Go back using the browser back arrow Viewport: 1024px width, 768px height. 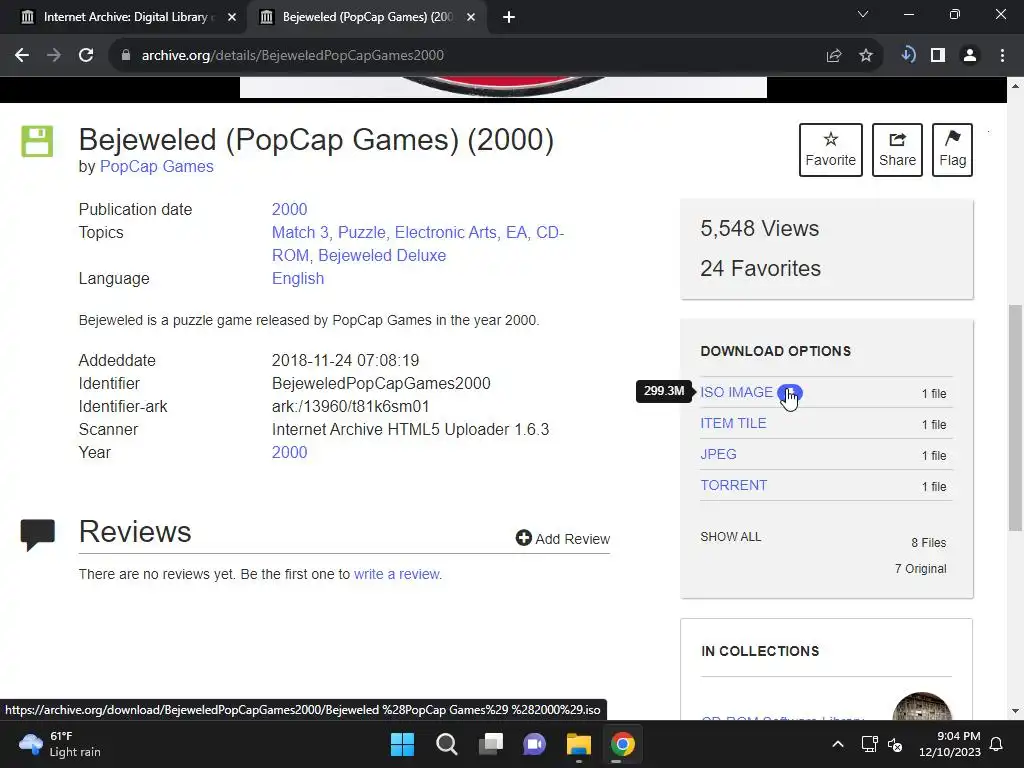click(22, 56)
